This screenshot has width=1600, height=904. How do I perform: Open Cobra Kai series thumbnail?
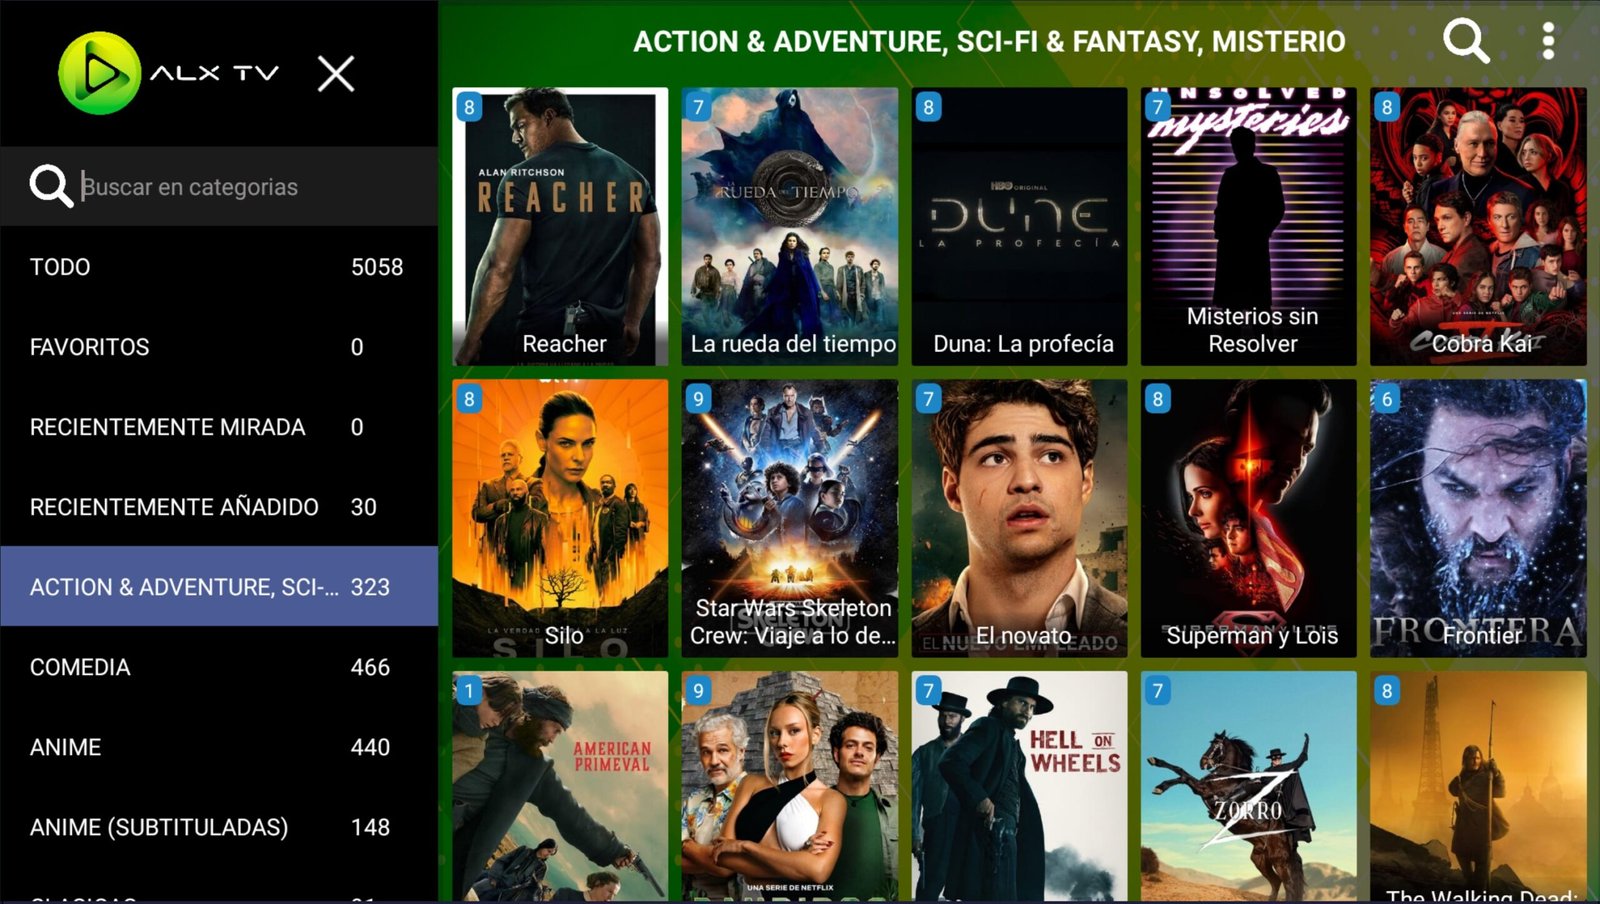pyautogui.click(x=1478, y=226)
